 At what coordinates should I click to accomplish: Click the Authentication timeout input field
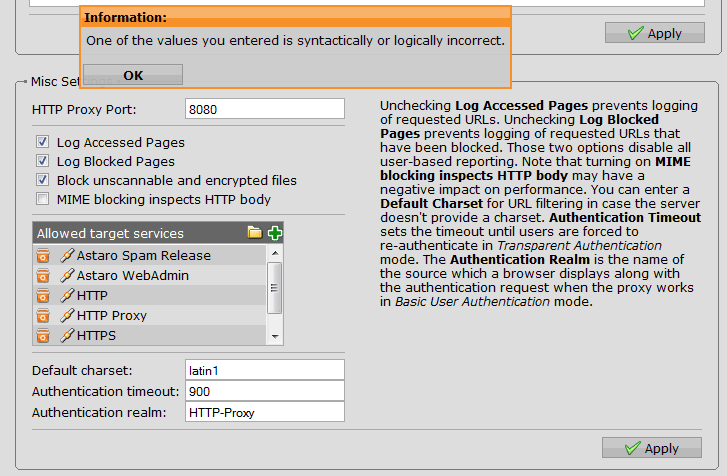tap(265, 390)
